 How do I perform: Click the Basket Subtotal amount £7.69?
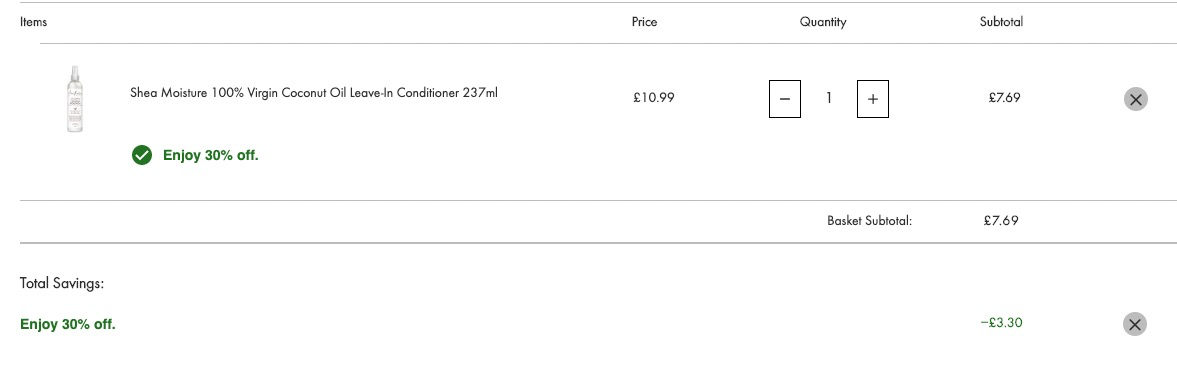1001,220
